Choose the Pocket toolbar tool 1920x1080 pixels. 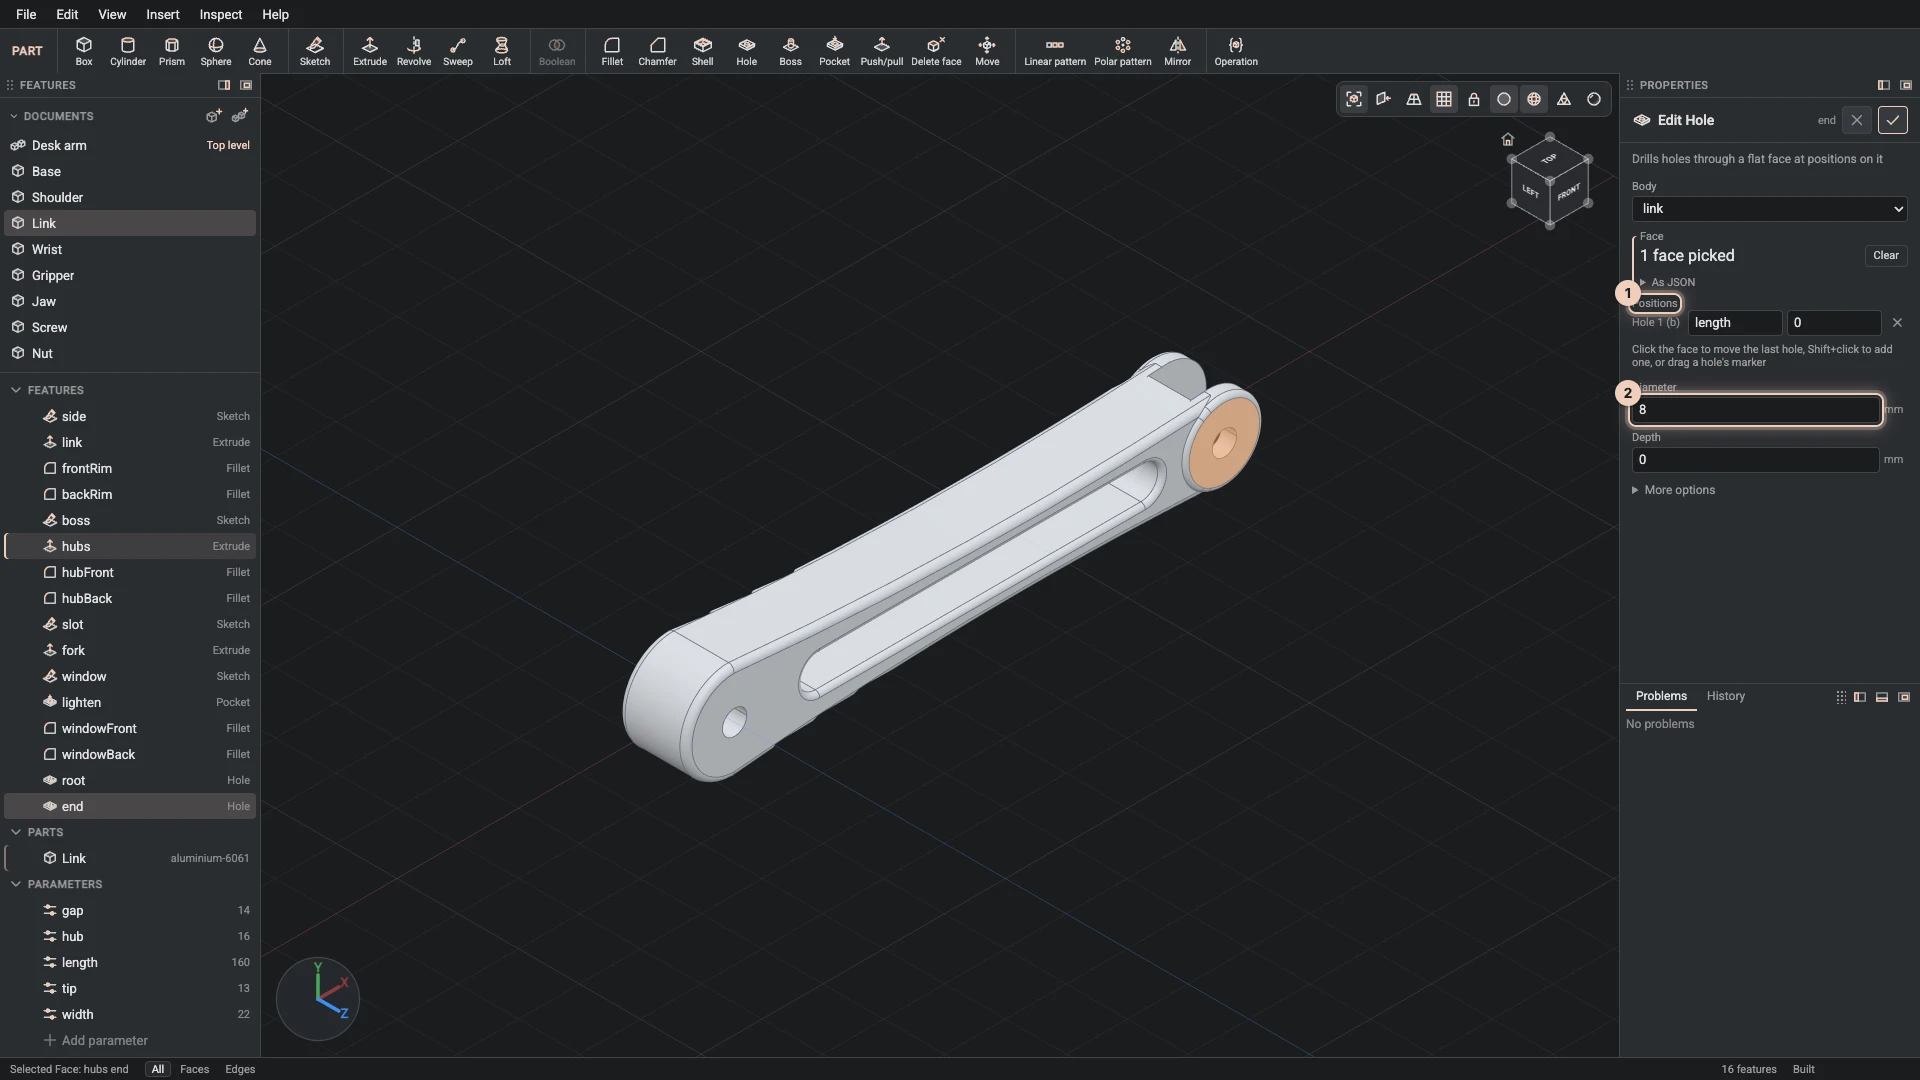click(x=834, y=51)
